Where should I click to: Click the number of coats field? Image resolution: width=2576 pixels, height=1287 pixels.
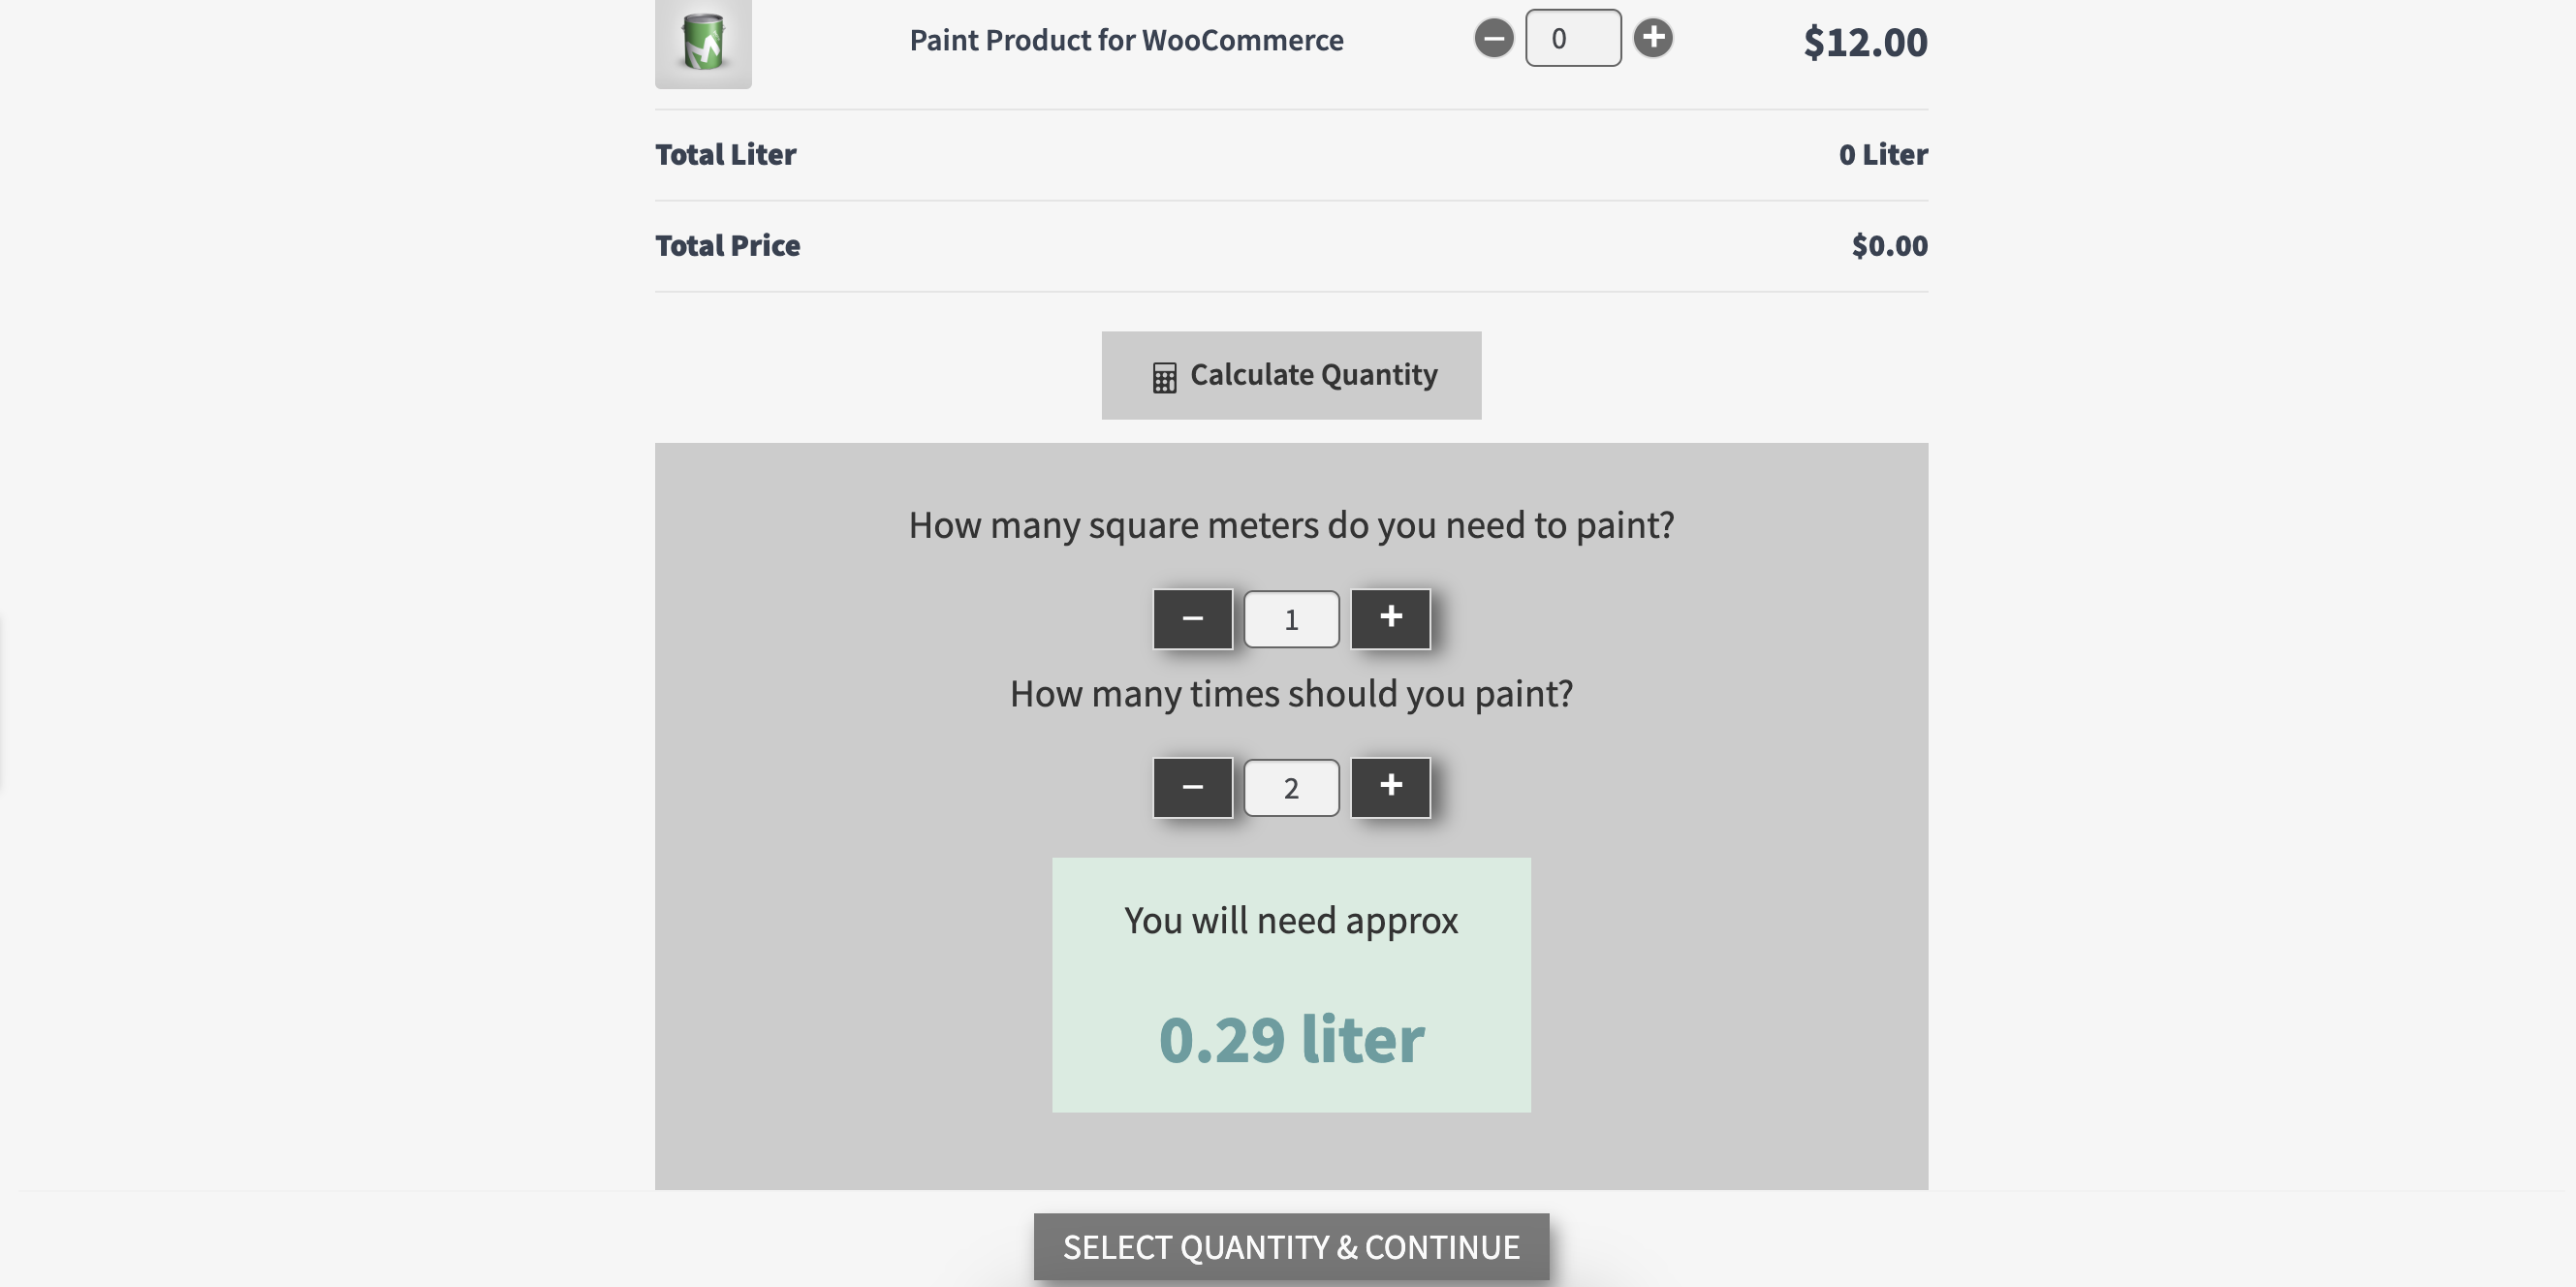(x=1291, y=789)
